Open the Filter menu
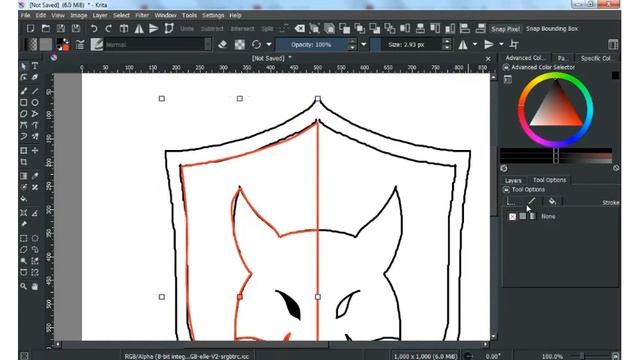The image size is (640, 360). tap(142, 16)
